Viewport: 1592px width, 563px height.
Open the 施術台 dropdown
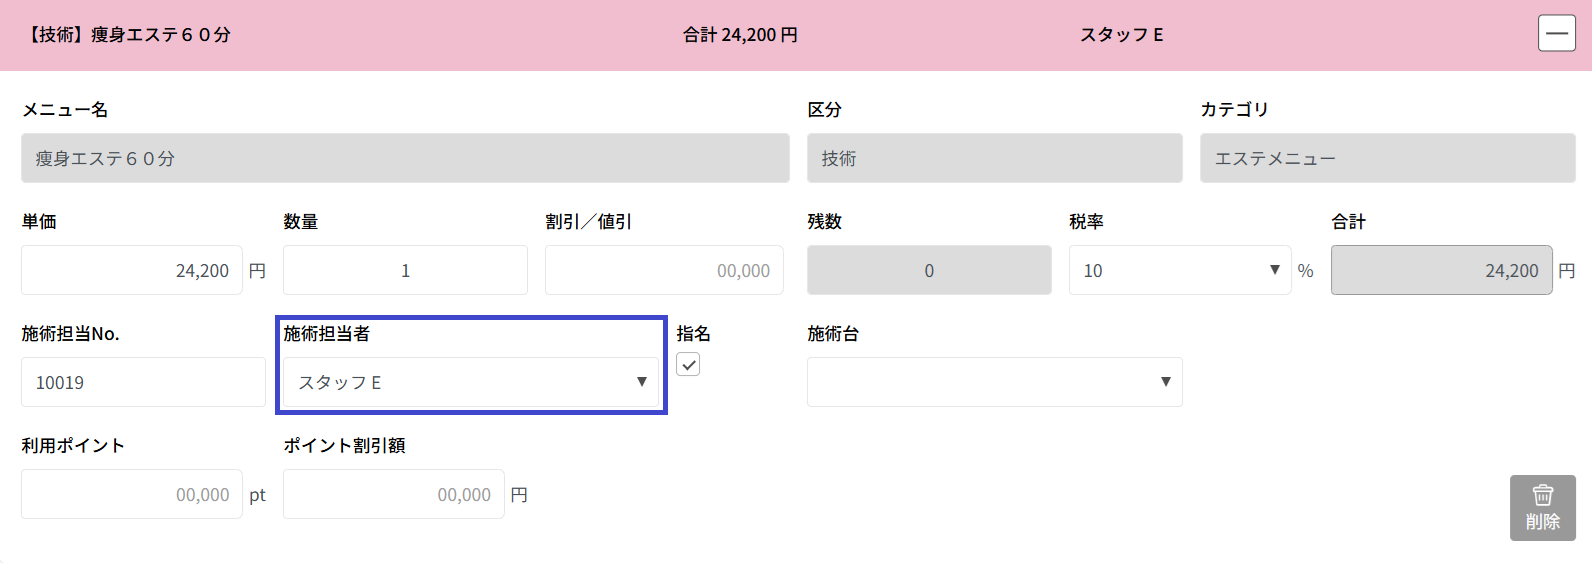click(994, 382)
